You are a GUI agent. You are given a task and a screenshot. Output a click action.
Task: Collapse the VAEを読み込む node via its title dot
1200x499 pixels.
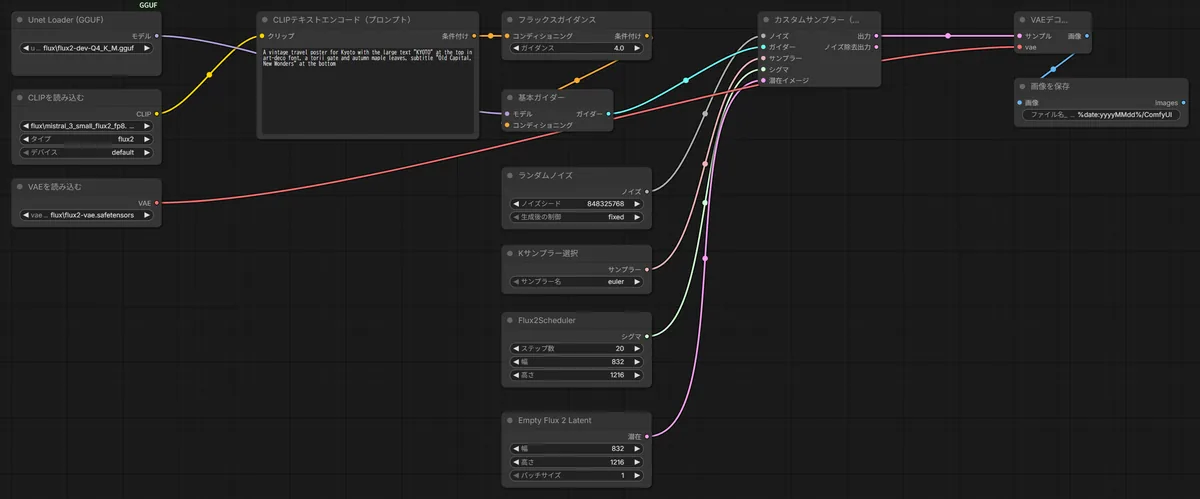[22, 187]
